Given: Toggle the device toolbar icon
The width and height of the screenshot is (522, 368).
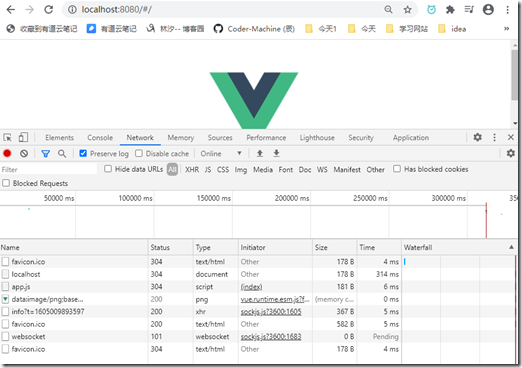Looking at the screenshot, I should (23, 137).
